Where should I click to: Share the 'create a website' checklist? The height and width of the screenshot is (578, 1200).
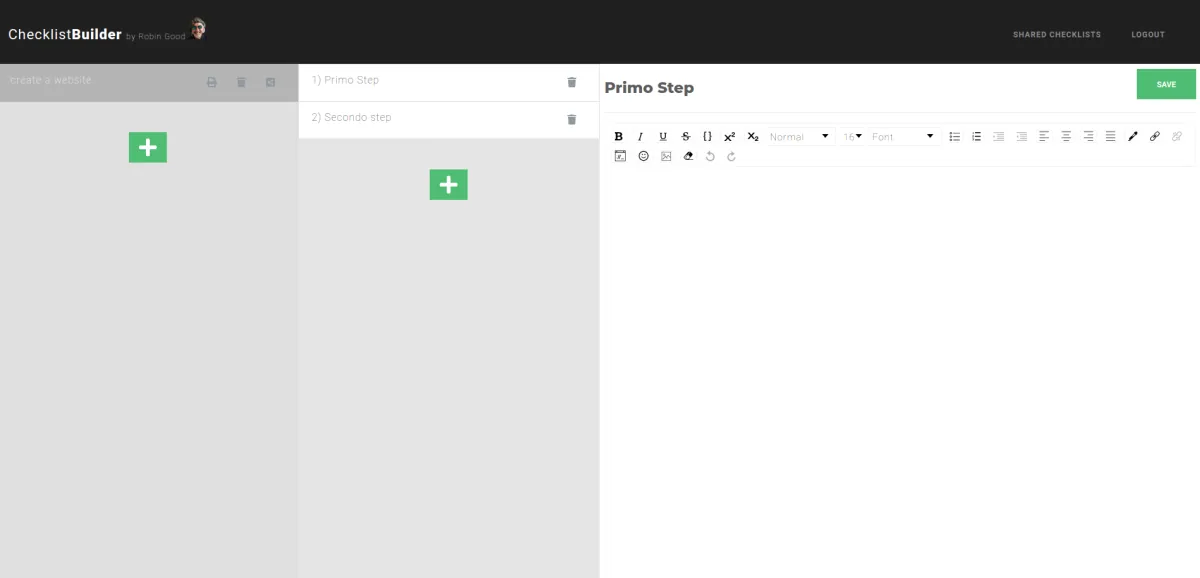tap(270, 82)
